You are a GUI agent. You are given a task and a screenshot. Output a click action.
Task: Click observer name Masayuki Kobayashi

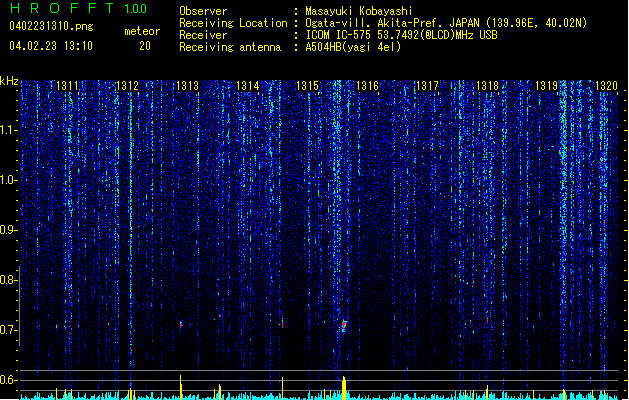359,11
